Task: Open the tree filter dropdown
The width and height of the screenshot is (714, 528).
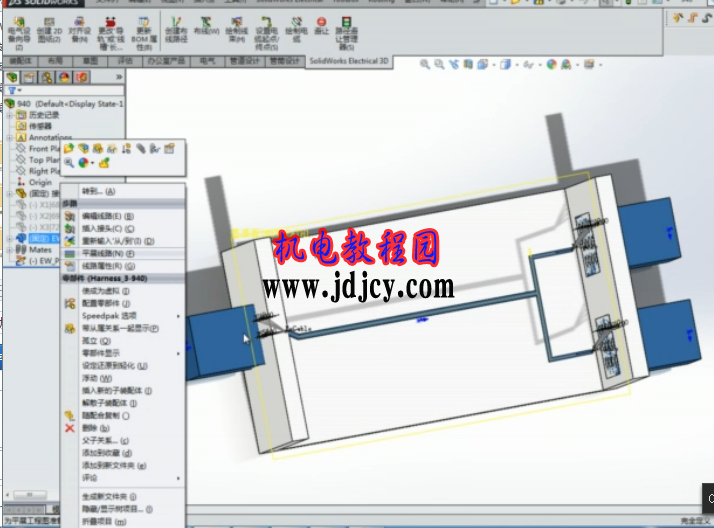Action: coord(15,91)
